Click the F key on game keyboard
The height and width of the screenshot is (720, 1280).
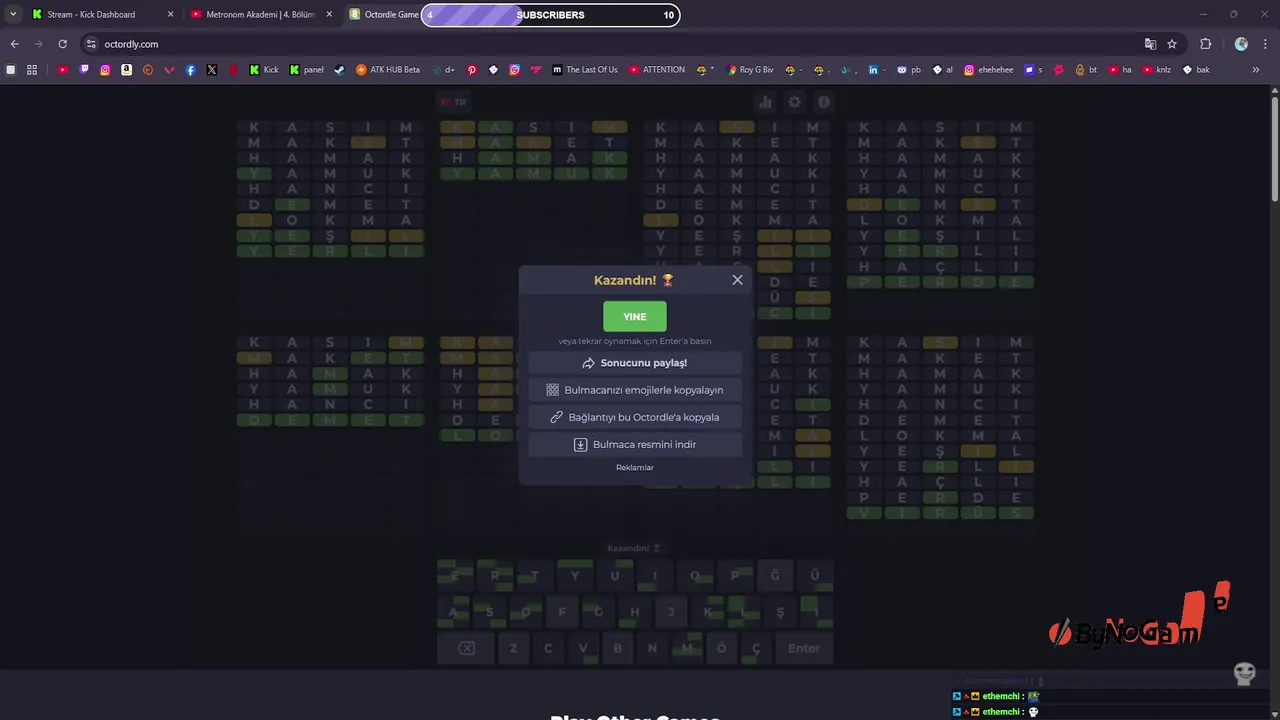tap(562, 612)
